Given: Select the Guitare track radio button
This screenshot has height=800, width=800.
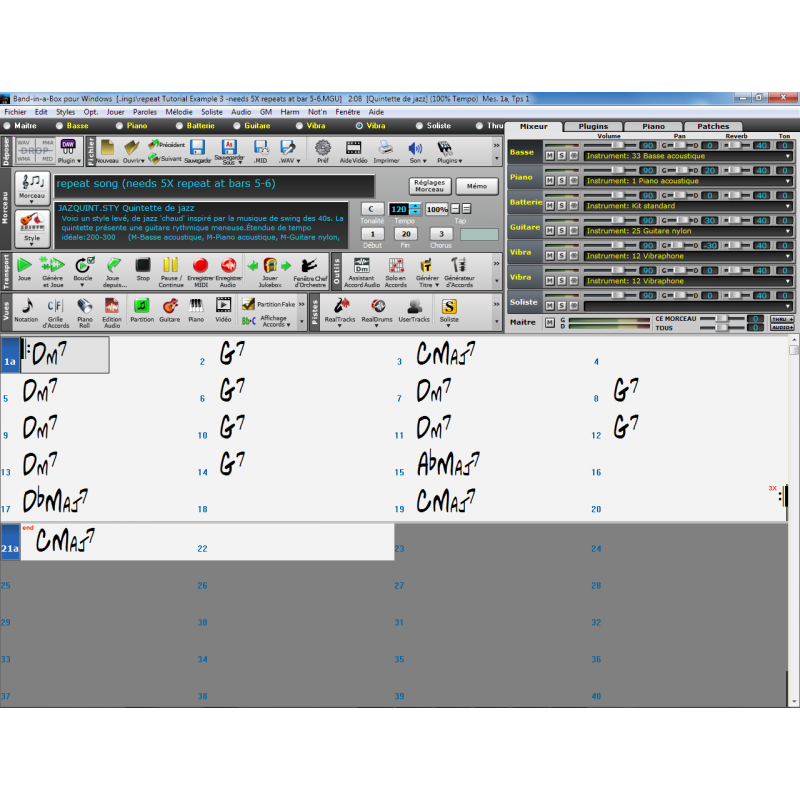Looking at the screenshot, I should [237, 126].
